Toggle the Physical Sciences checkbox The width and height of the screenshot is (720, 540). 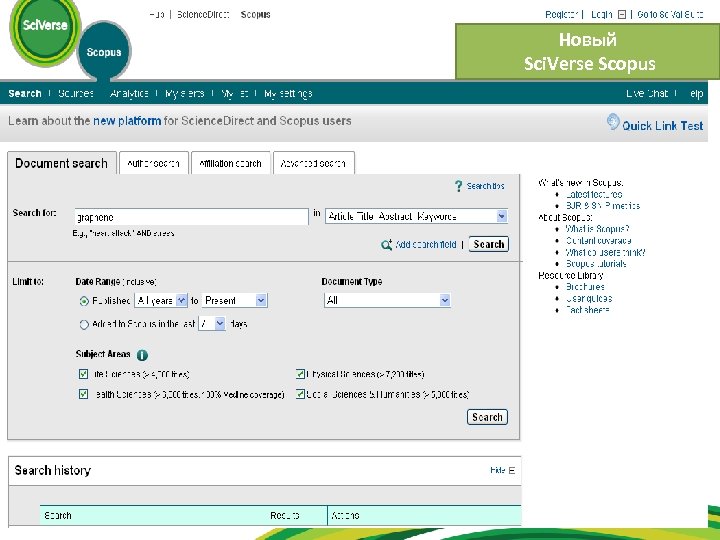300,374
